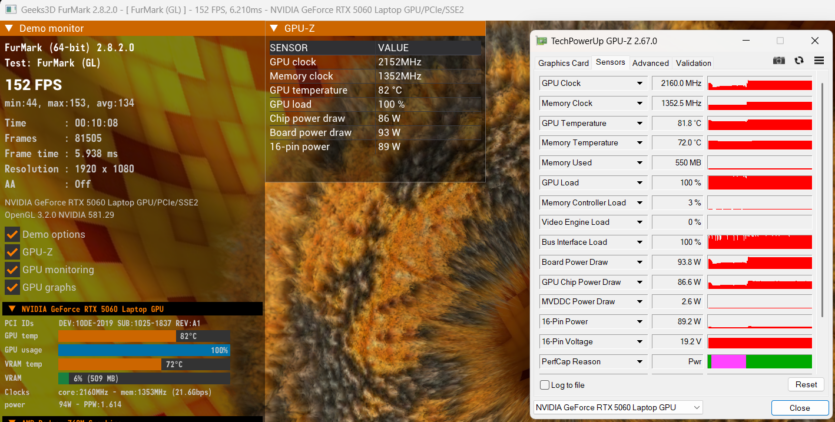Collapse the GPU-Z overlay panel triangle
The width and height of the screenshot is (835, 422).
274,31
